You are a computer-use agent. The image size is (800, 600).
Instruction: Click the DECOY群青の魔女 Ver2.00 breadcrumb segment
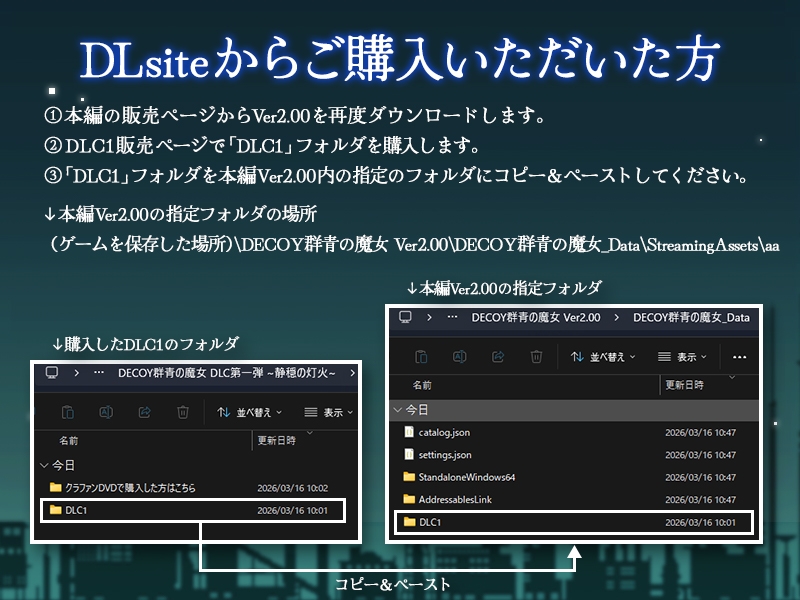[x=535, y=317]
